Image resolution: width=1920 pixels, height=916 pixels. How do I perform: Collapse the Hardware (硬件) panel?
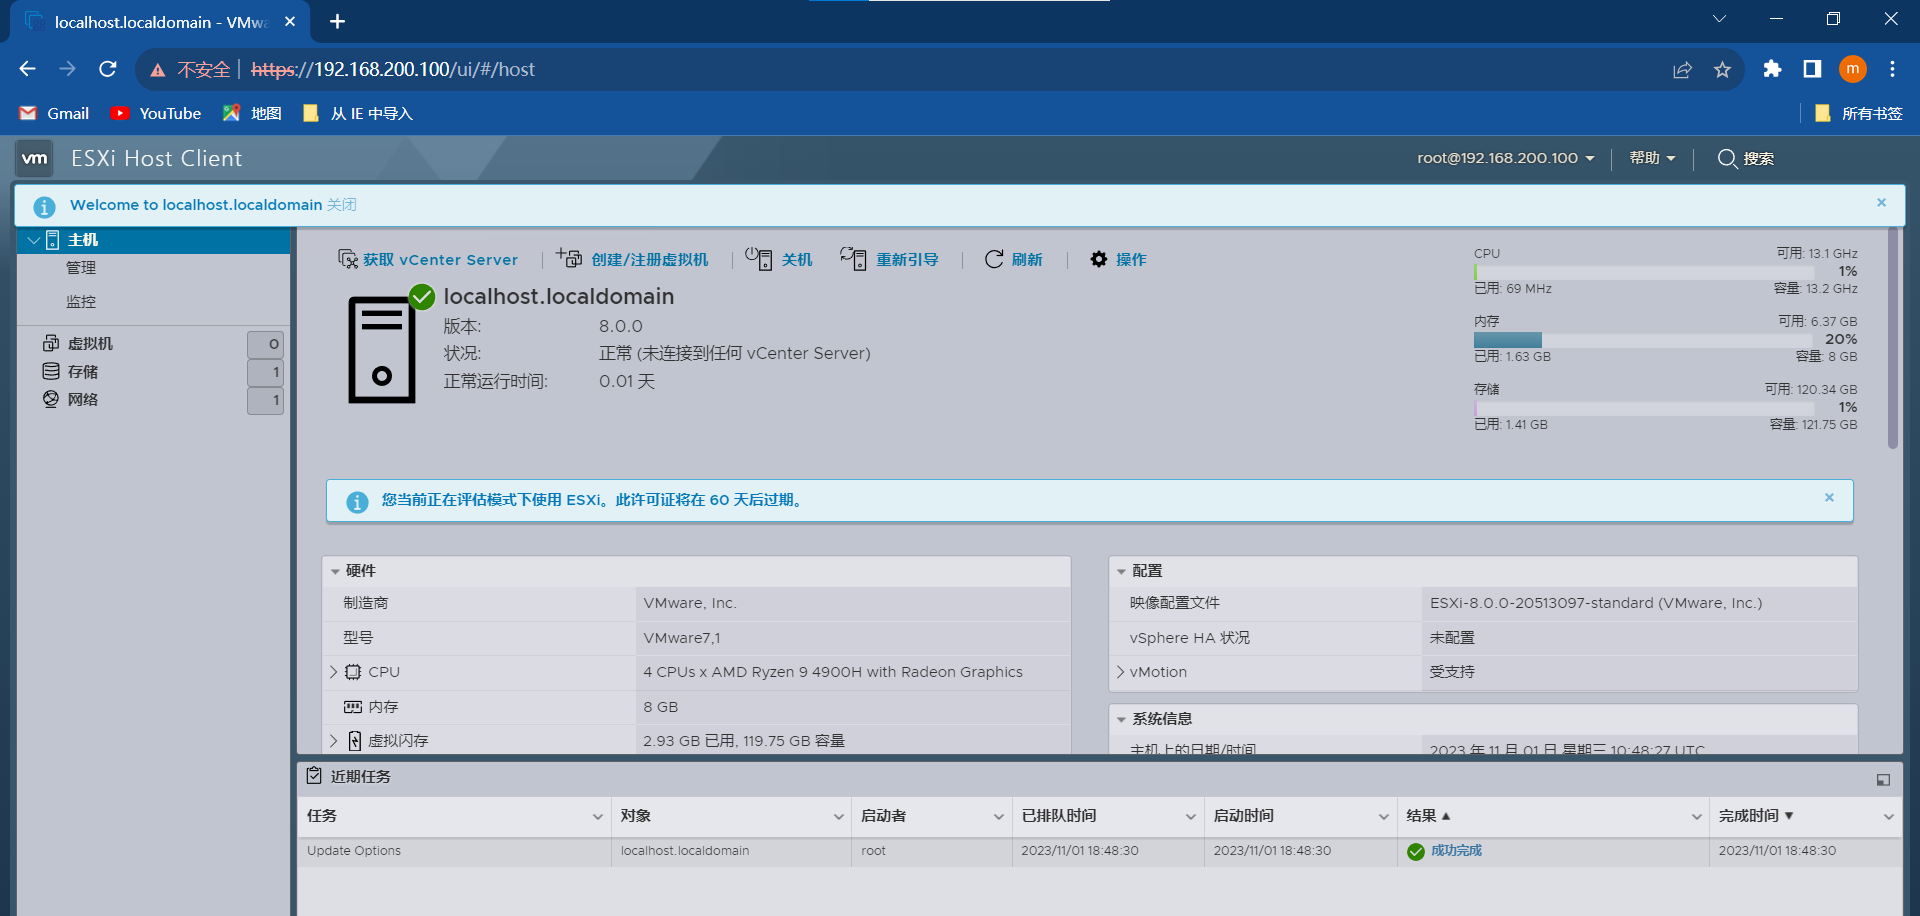point(336,571)
